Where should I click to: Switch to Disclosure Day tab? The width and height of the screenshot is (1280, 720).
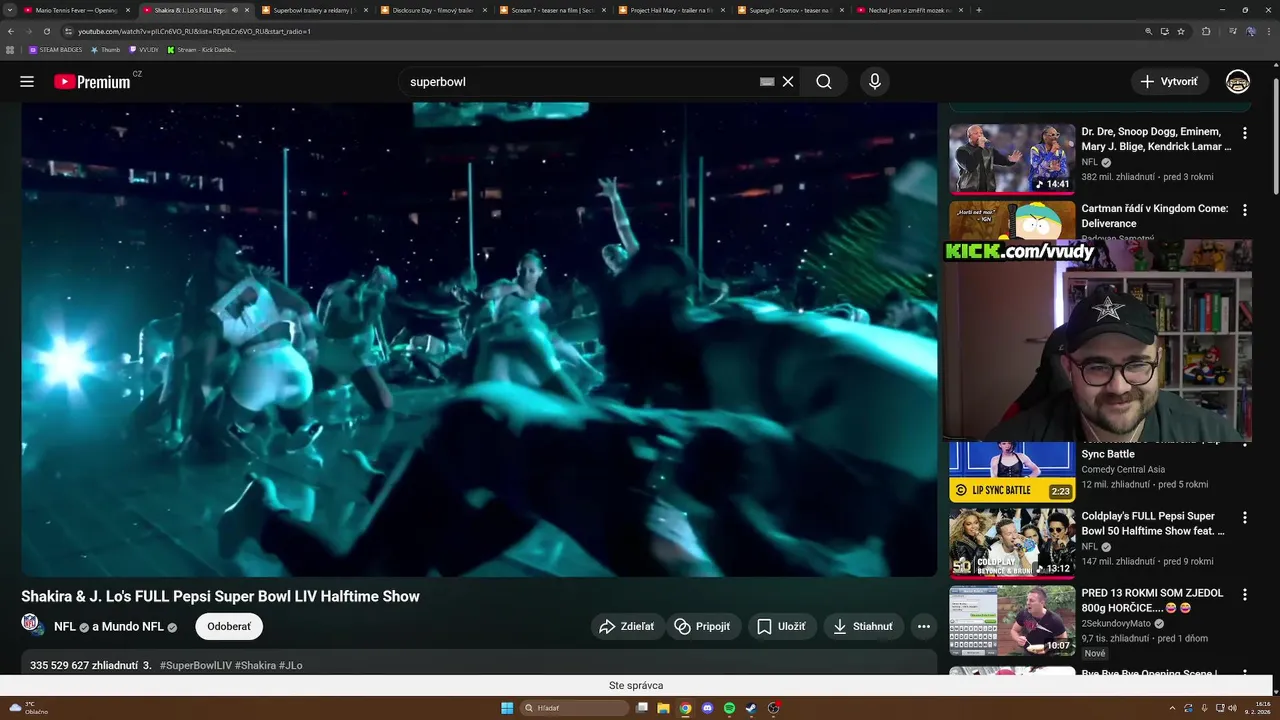click(x=435, y=10)
